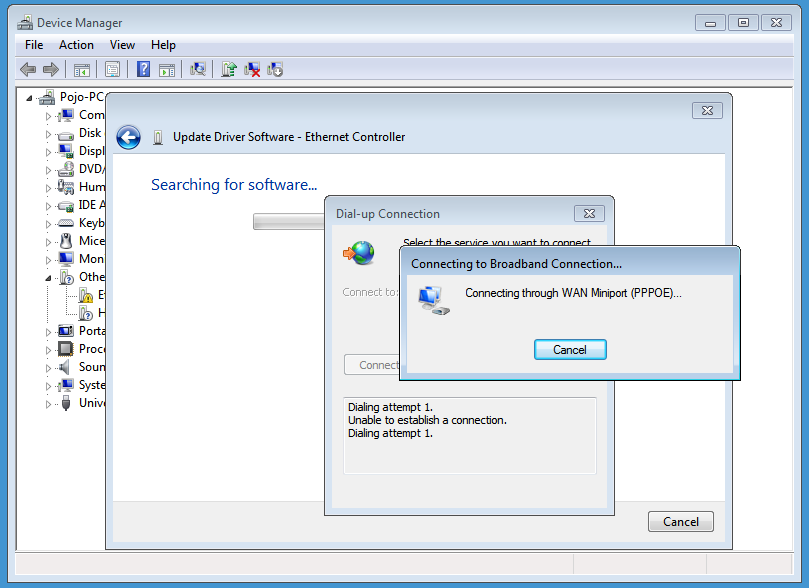
Task: Click the network computers icon in Connecting dialog
Action: tap(434, 300)
